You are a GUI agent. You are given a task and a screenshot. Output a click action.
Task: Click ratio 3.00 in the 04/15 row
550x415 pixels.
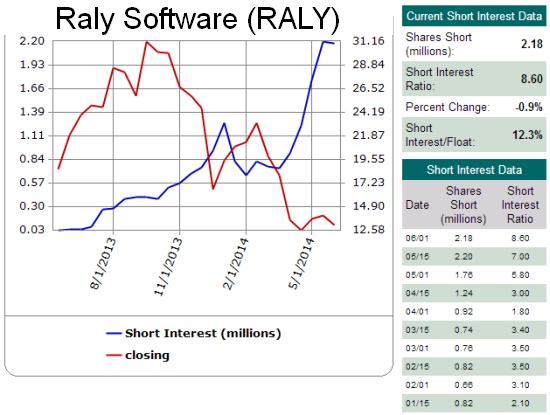(520, 293)
